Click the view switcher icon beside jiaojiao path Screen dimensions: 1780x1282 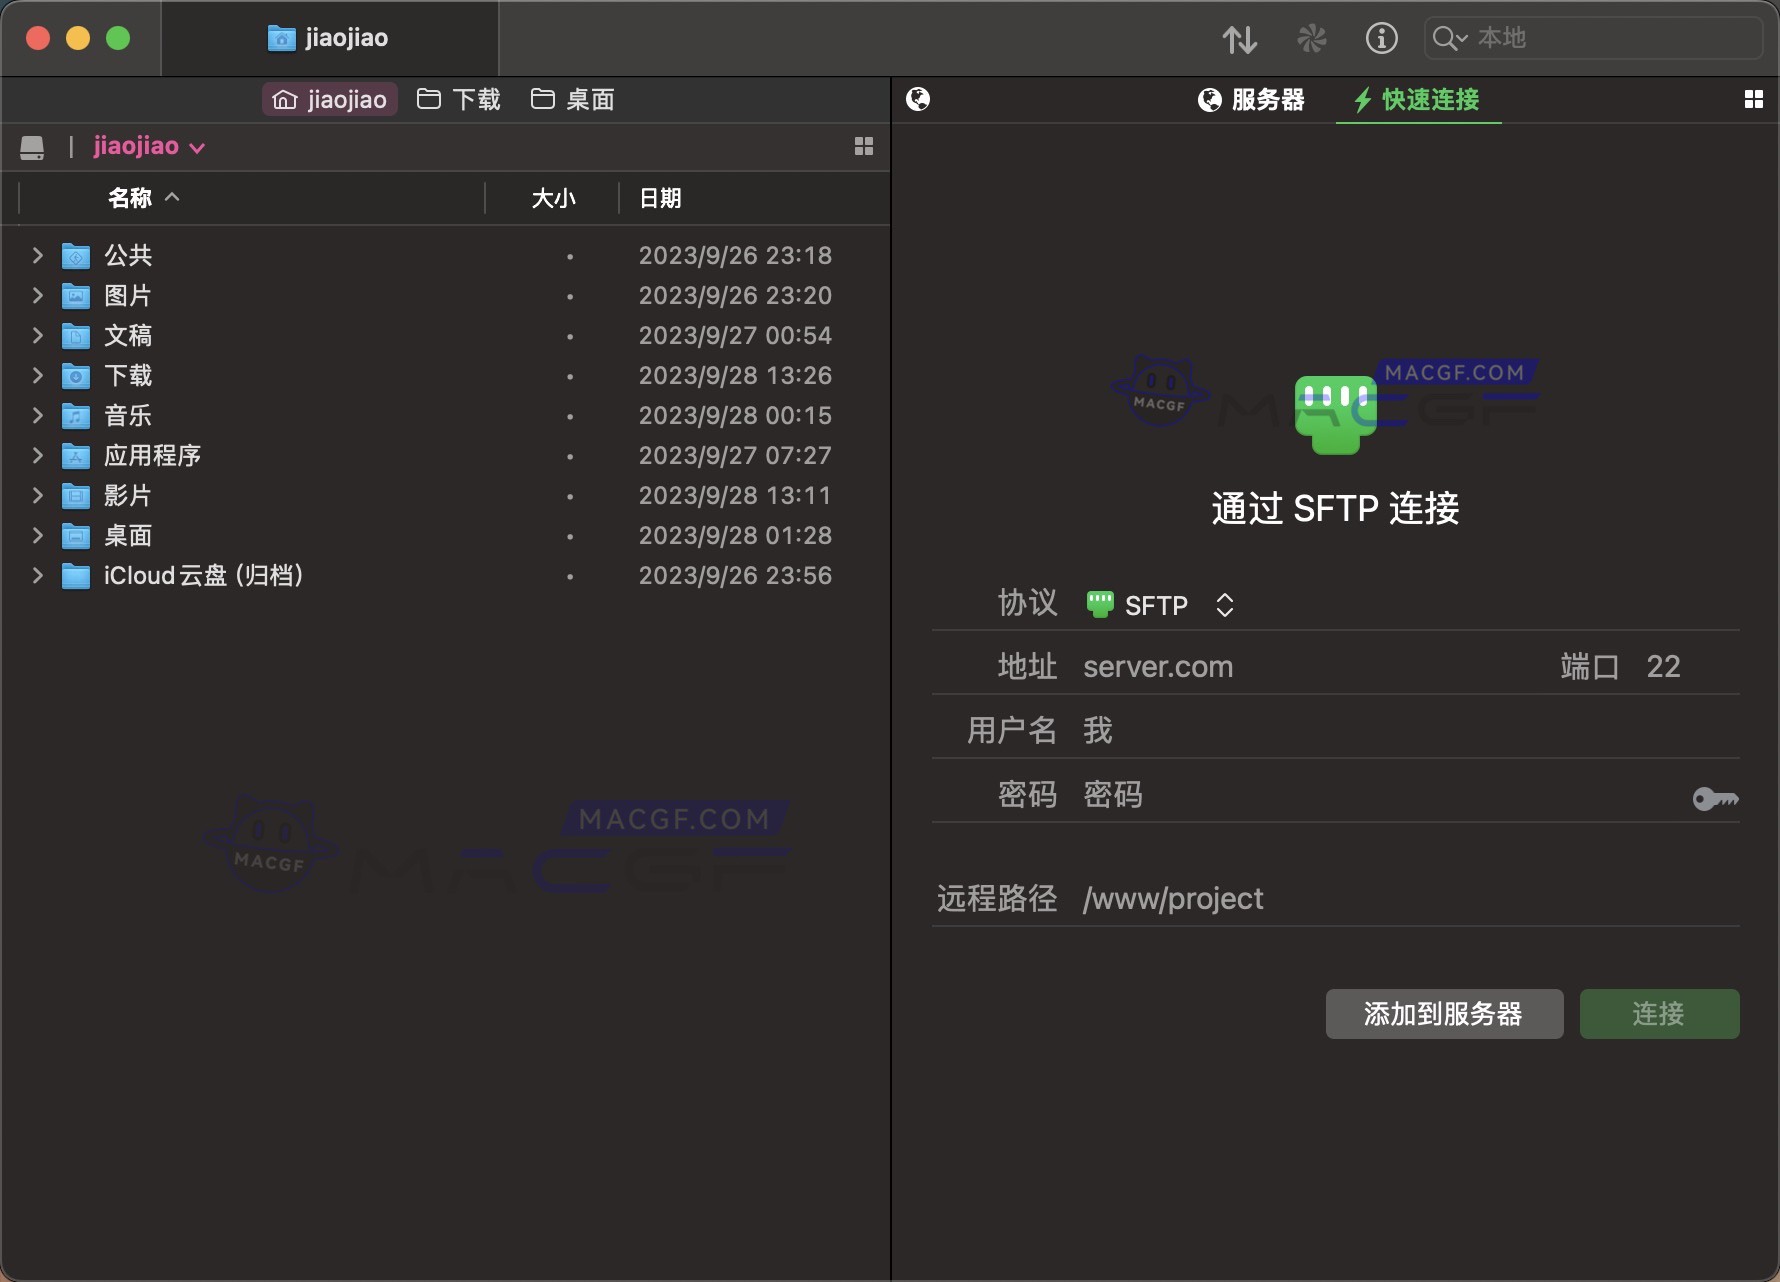863,146
